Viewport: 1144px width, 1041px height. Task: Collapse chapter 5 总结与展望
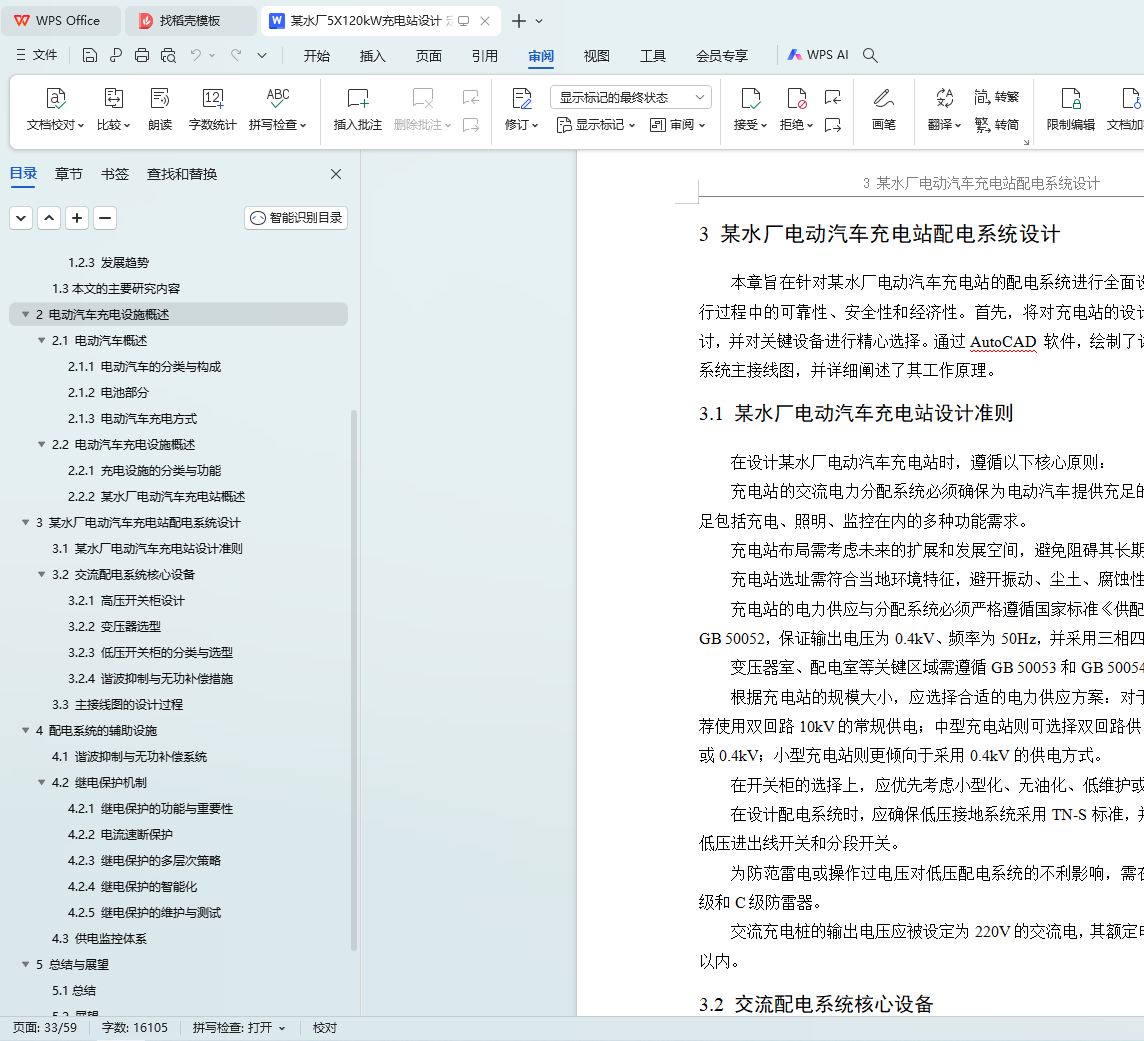point(26,964)
